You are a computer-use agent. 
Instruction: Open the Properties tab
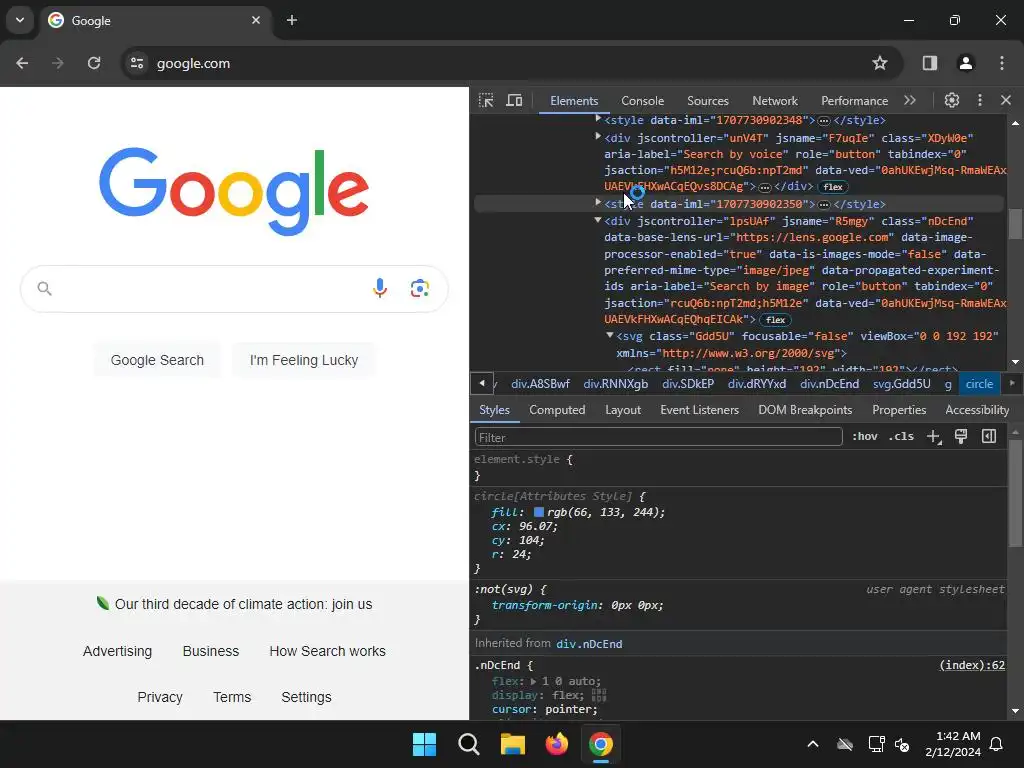tap(899, 409)
